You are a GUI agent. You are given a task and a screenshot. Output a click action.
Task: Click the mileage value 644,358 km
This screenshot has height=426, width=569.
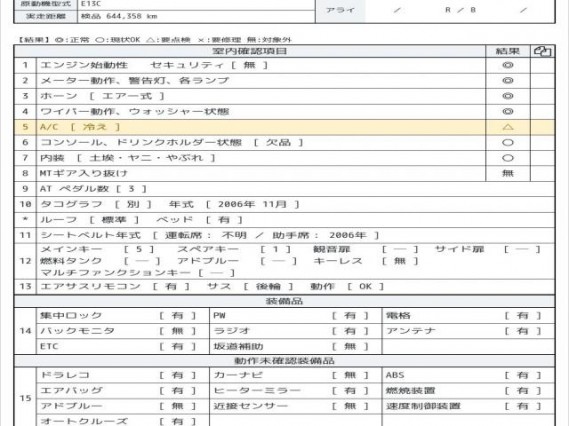(119, 16)
